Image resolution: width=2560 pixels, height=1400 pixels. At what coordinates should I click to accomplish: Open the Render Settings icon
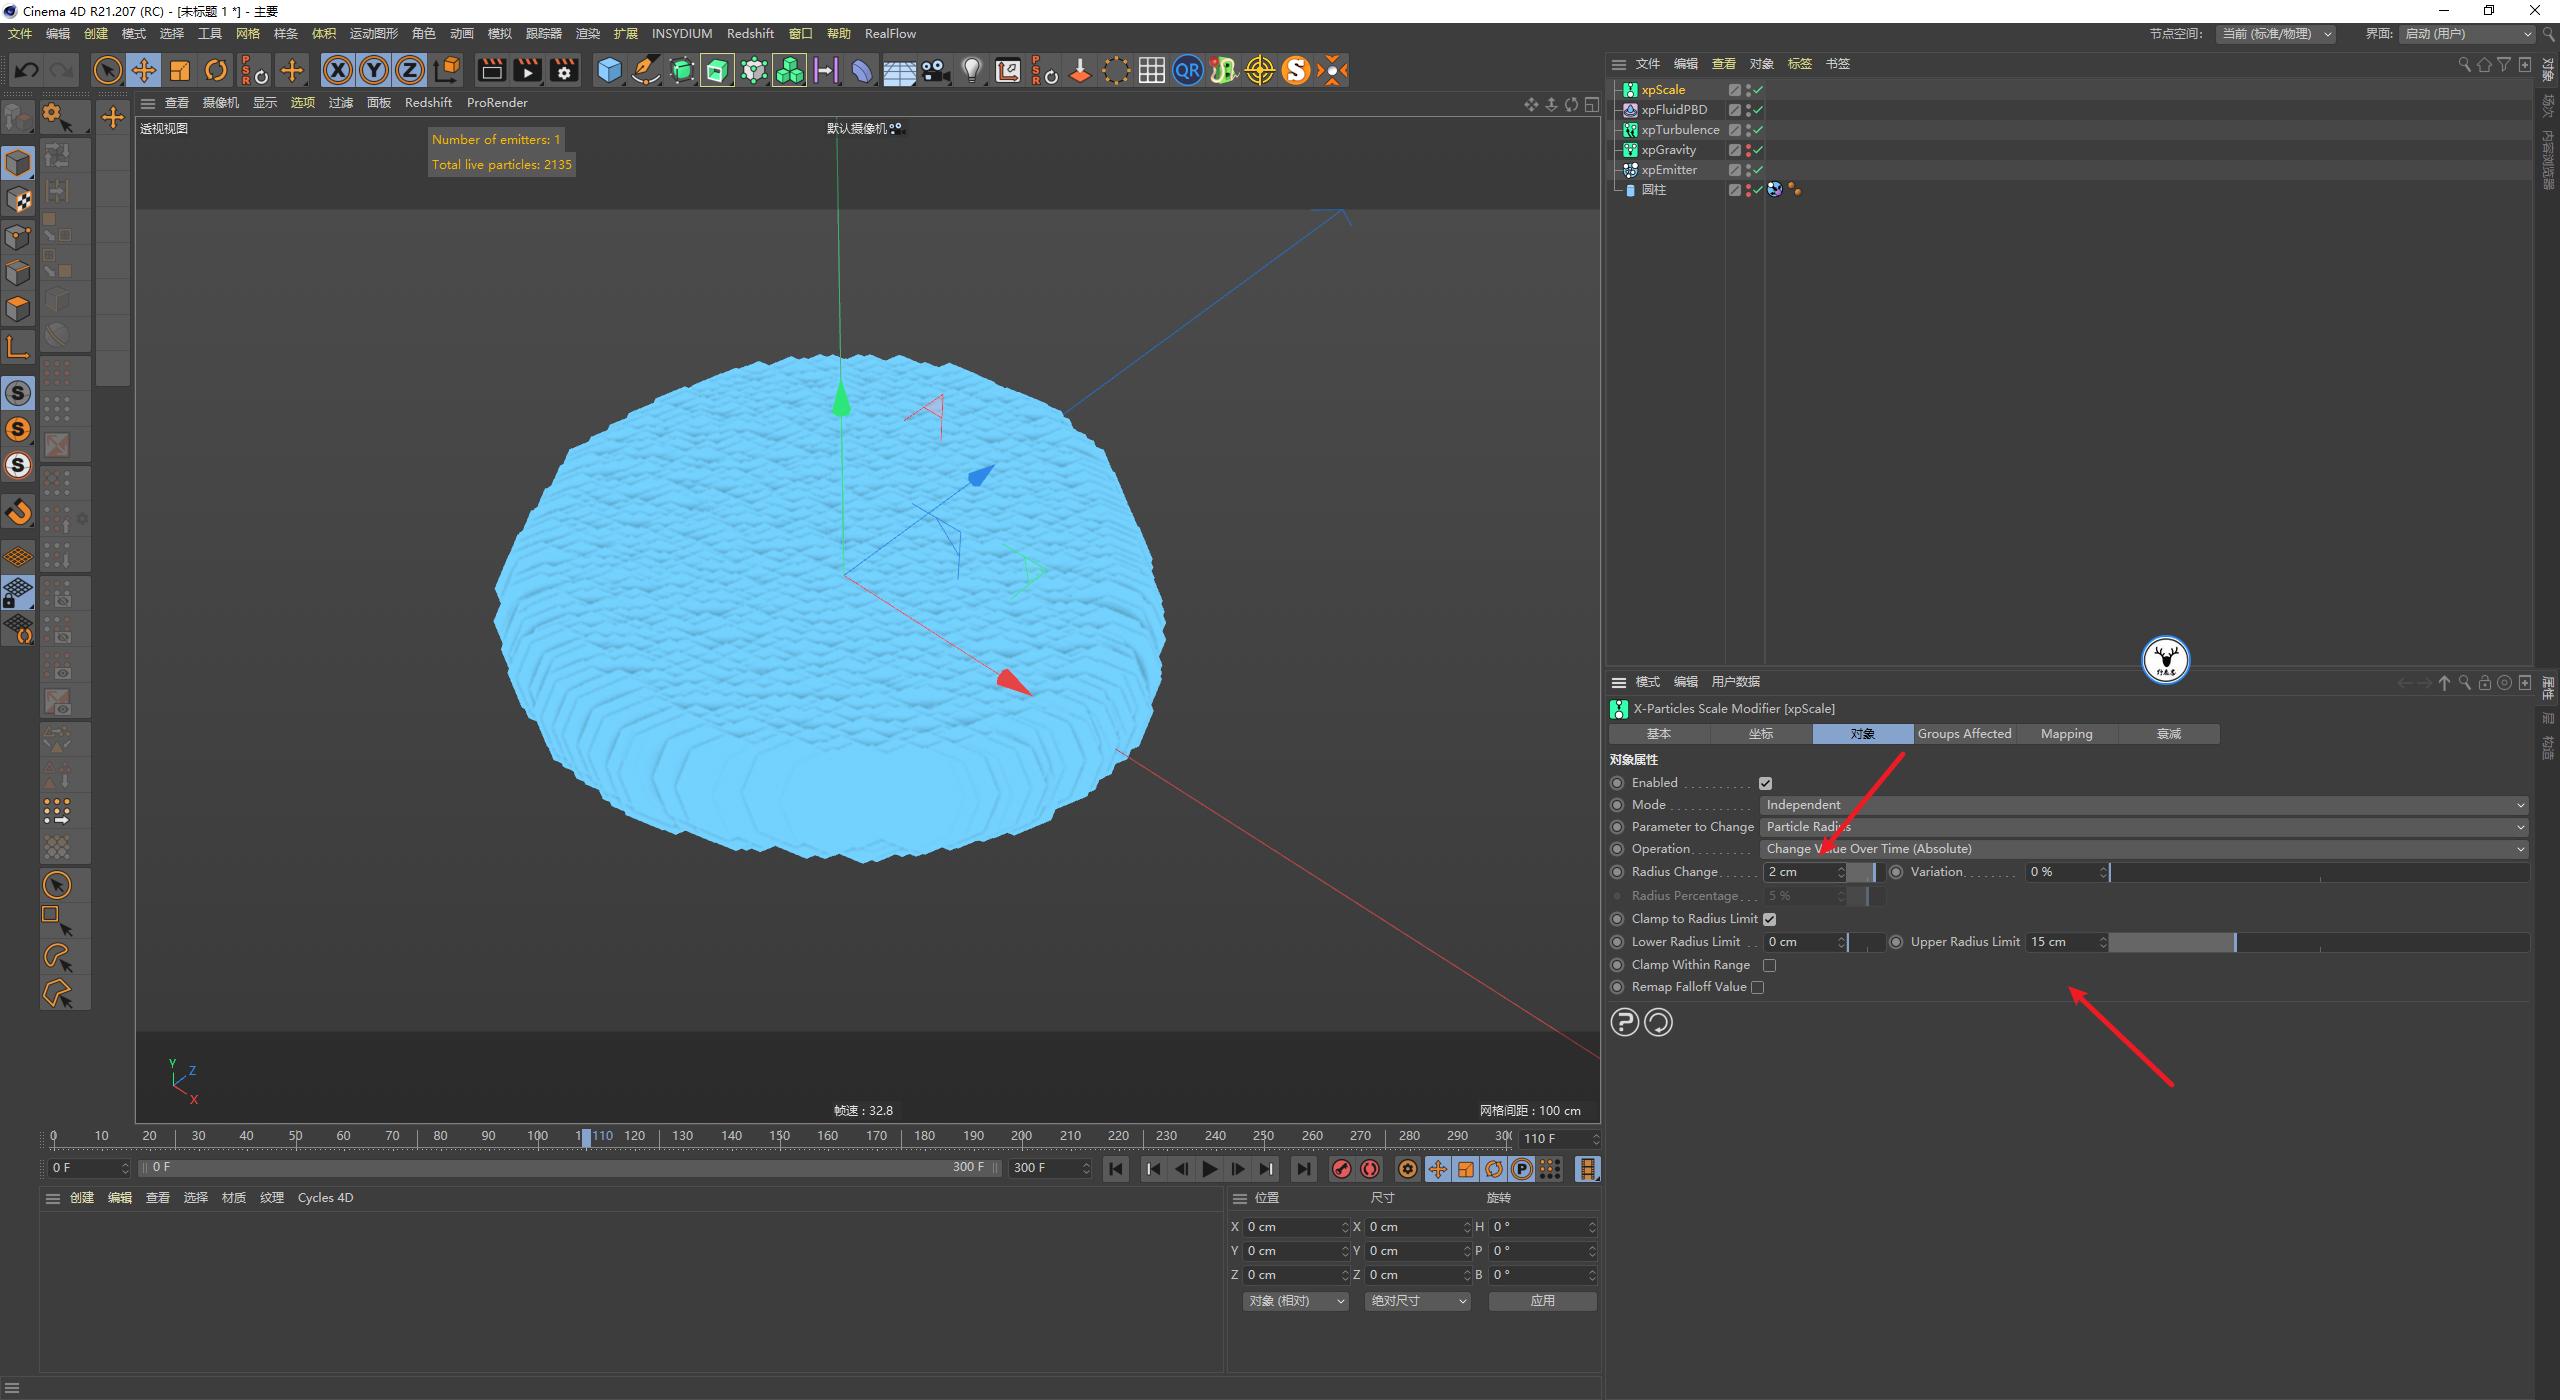click(x=565, y=70)
